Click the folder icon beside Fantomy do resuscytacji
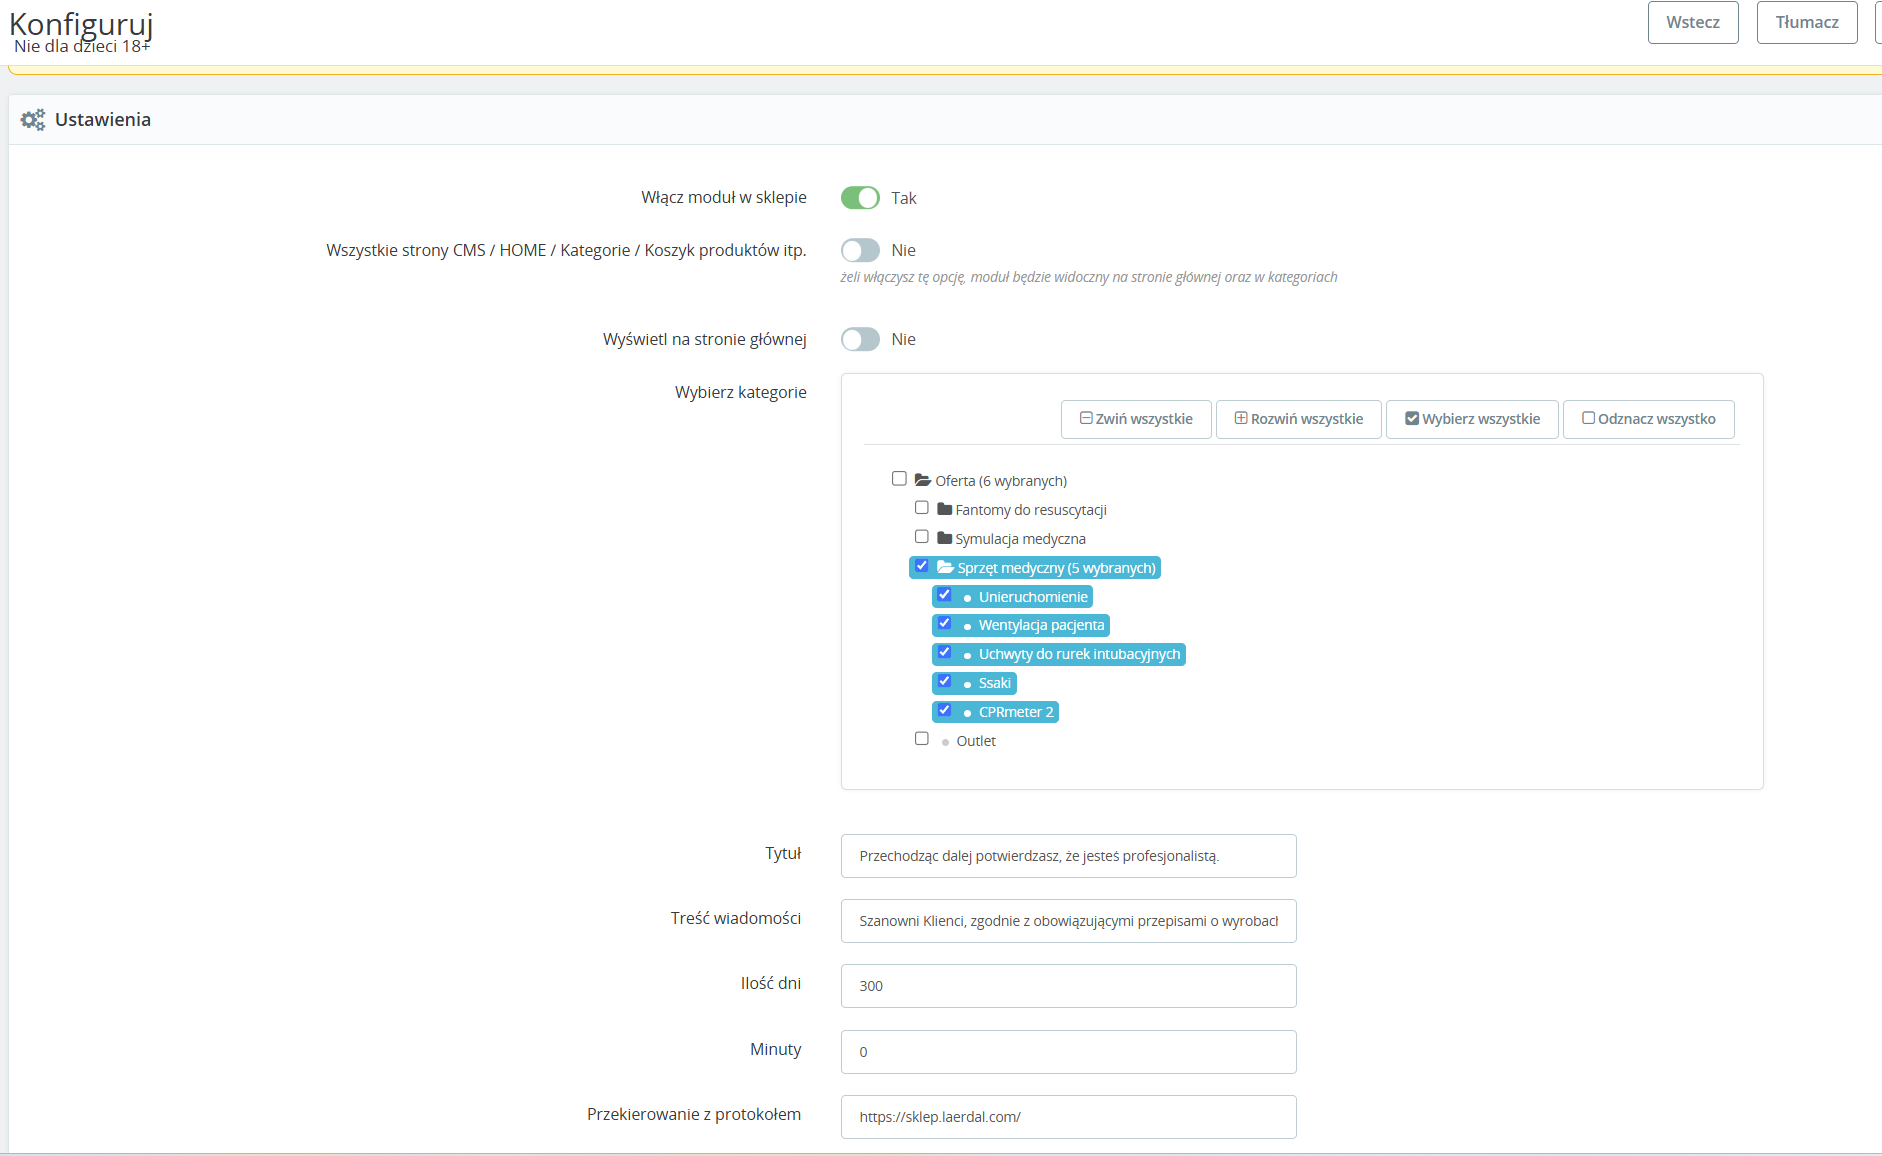This screenshot has width=1882, height=1156. point(945,509)
